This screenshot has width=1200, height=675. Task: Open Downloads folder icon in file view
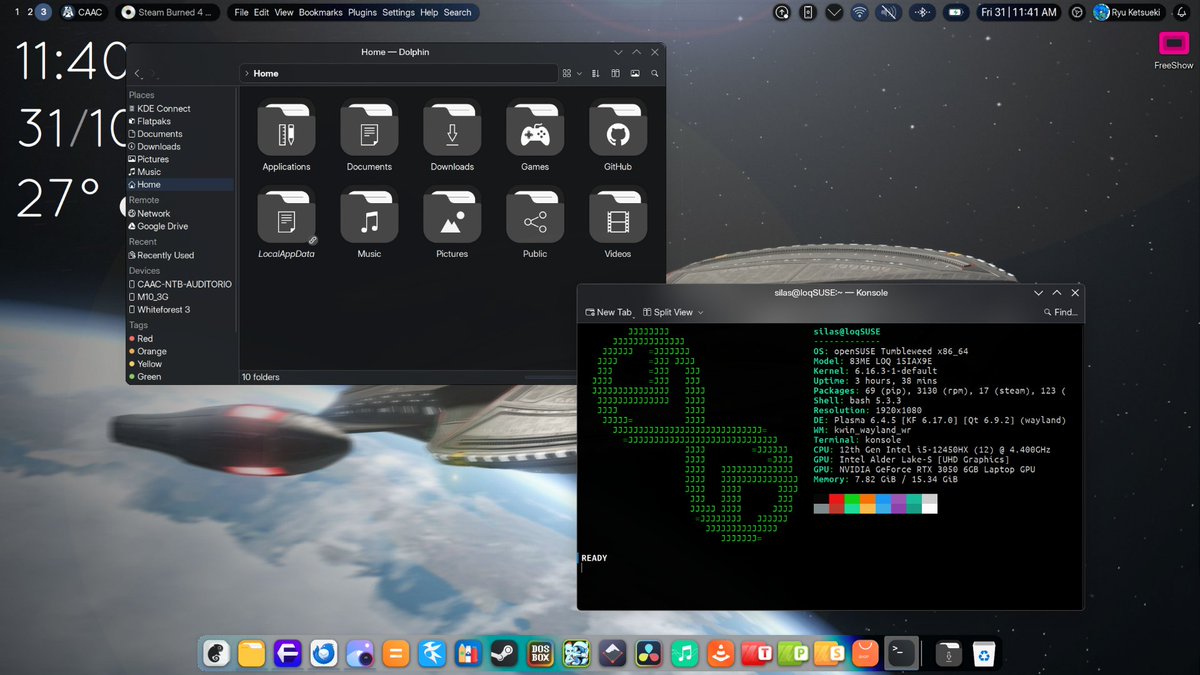(x=452, y=135)
